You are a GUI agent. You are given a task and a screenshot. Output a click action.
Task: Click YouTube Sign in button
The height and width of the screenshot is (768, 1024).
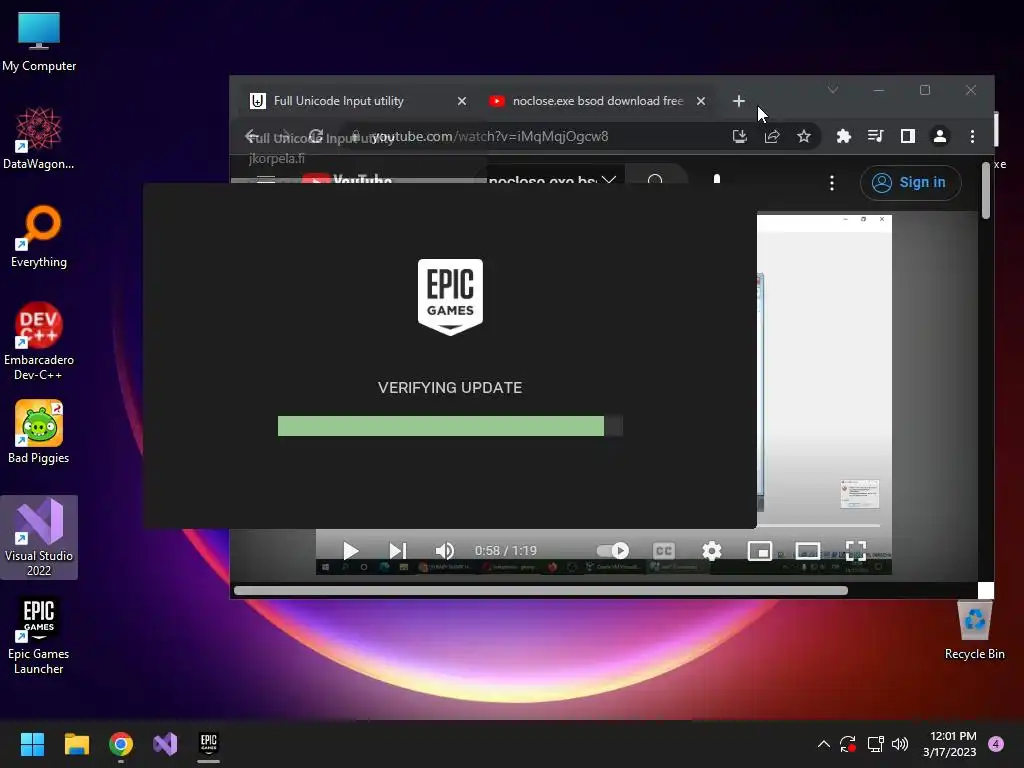pos(910,182)
